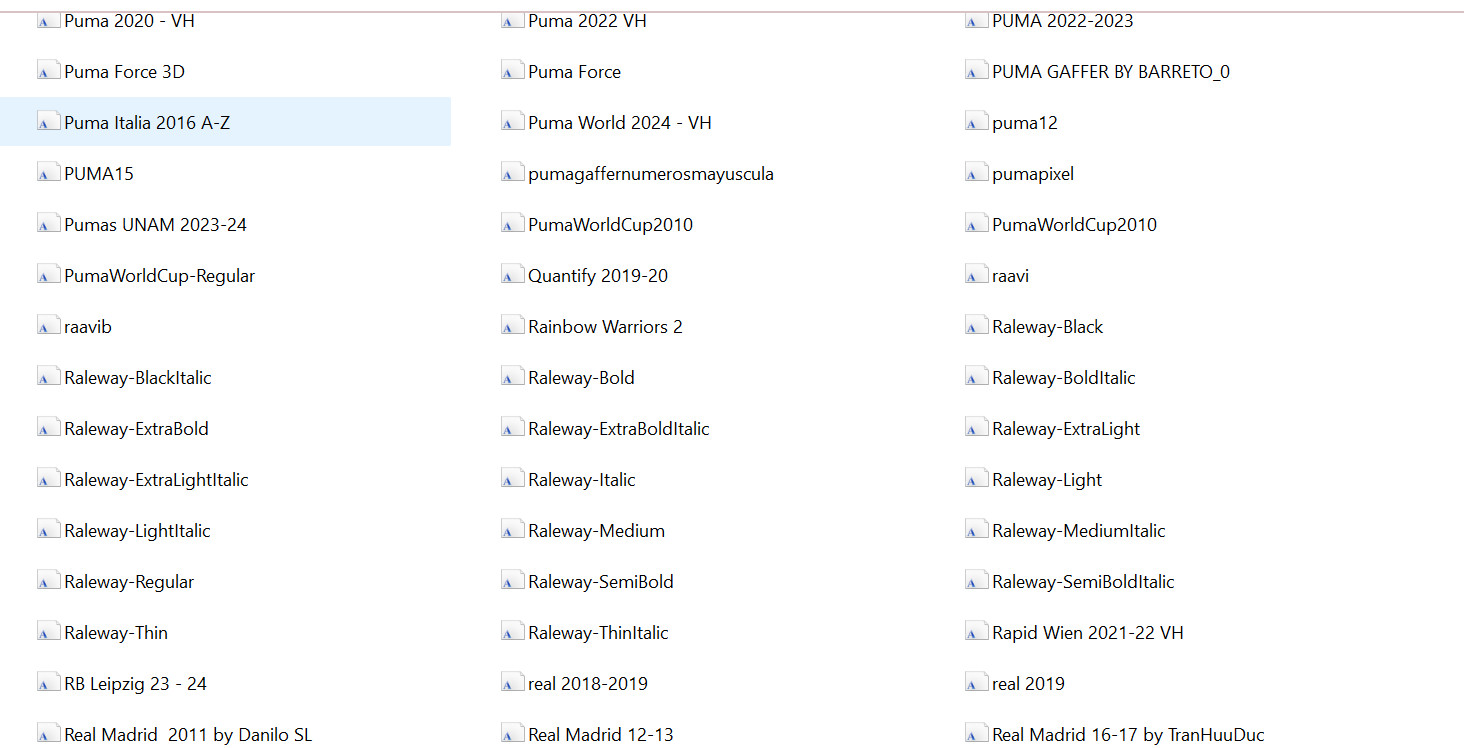Screen dimensions: 1464x748
Task: Click the icon beside Pumas UNAM 2023-24
Action: click(x=48, y=224)
